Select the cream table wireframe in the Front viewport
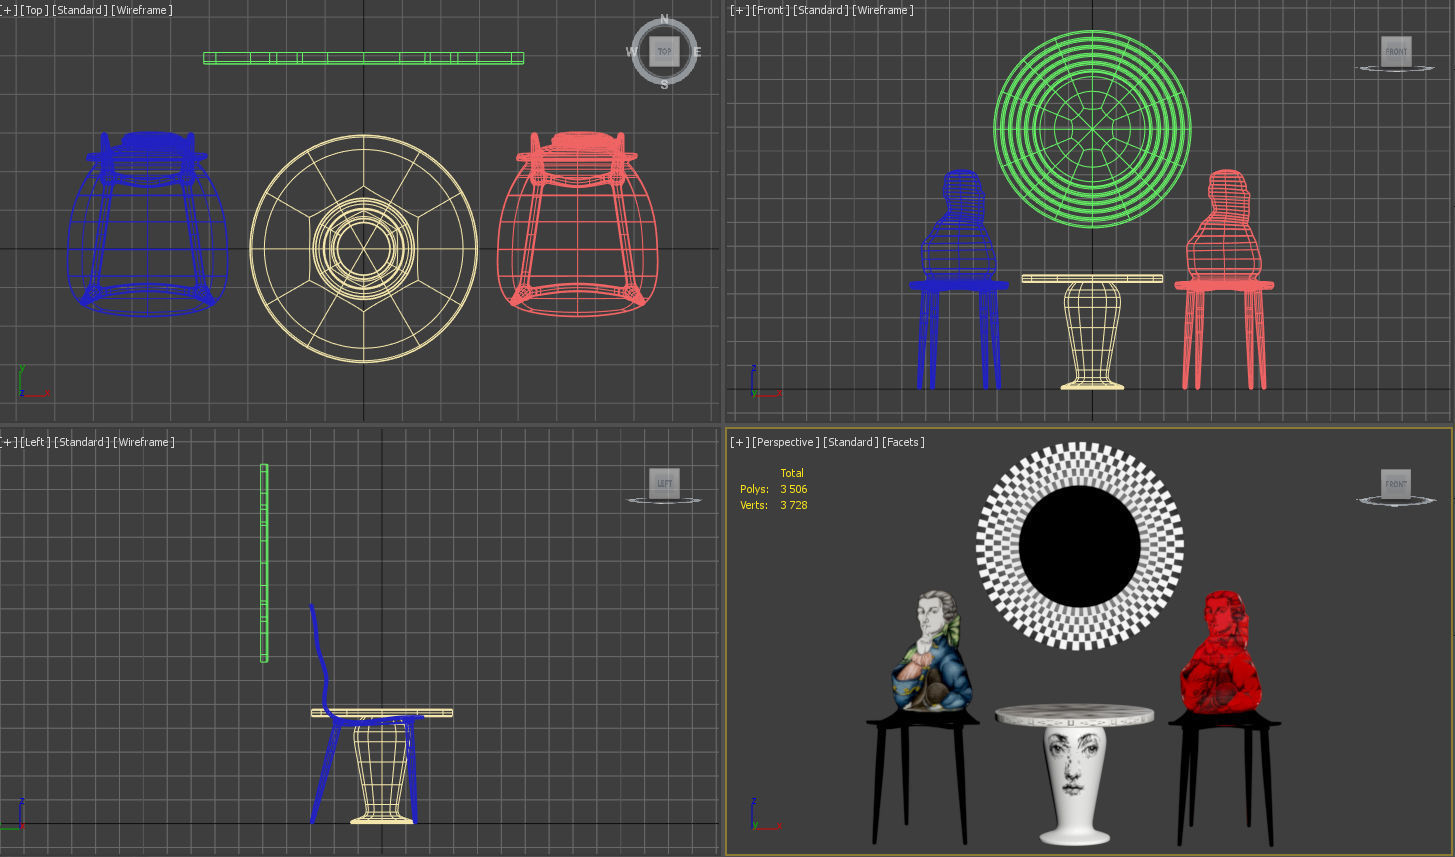This screenshot has width=1455, height=857. 1092,331
